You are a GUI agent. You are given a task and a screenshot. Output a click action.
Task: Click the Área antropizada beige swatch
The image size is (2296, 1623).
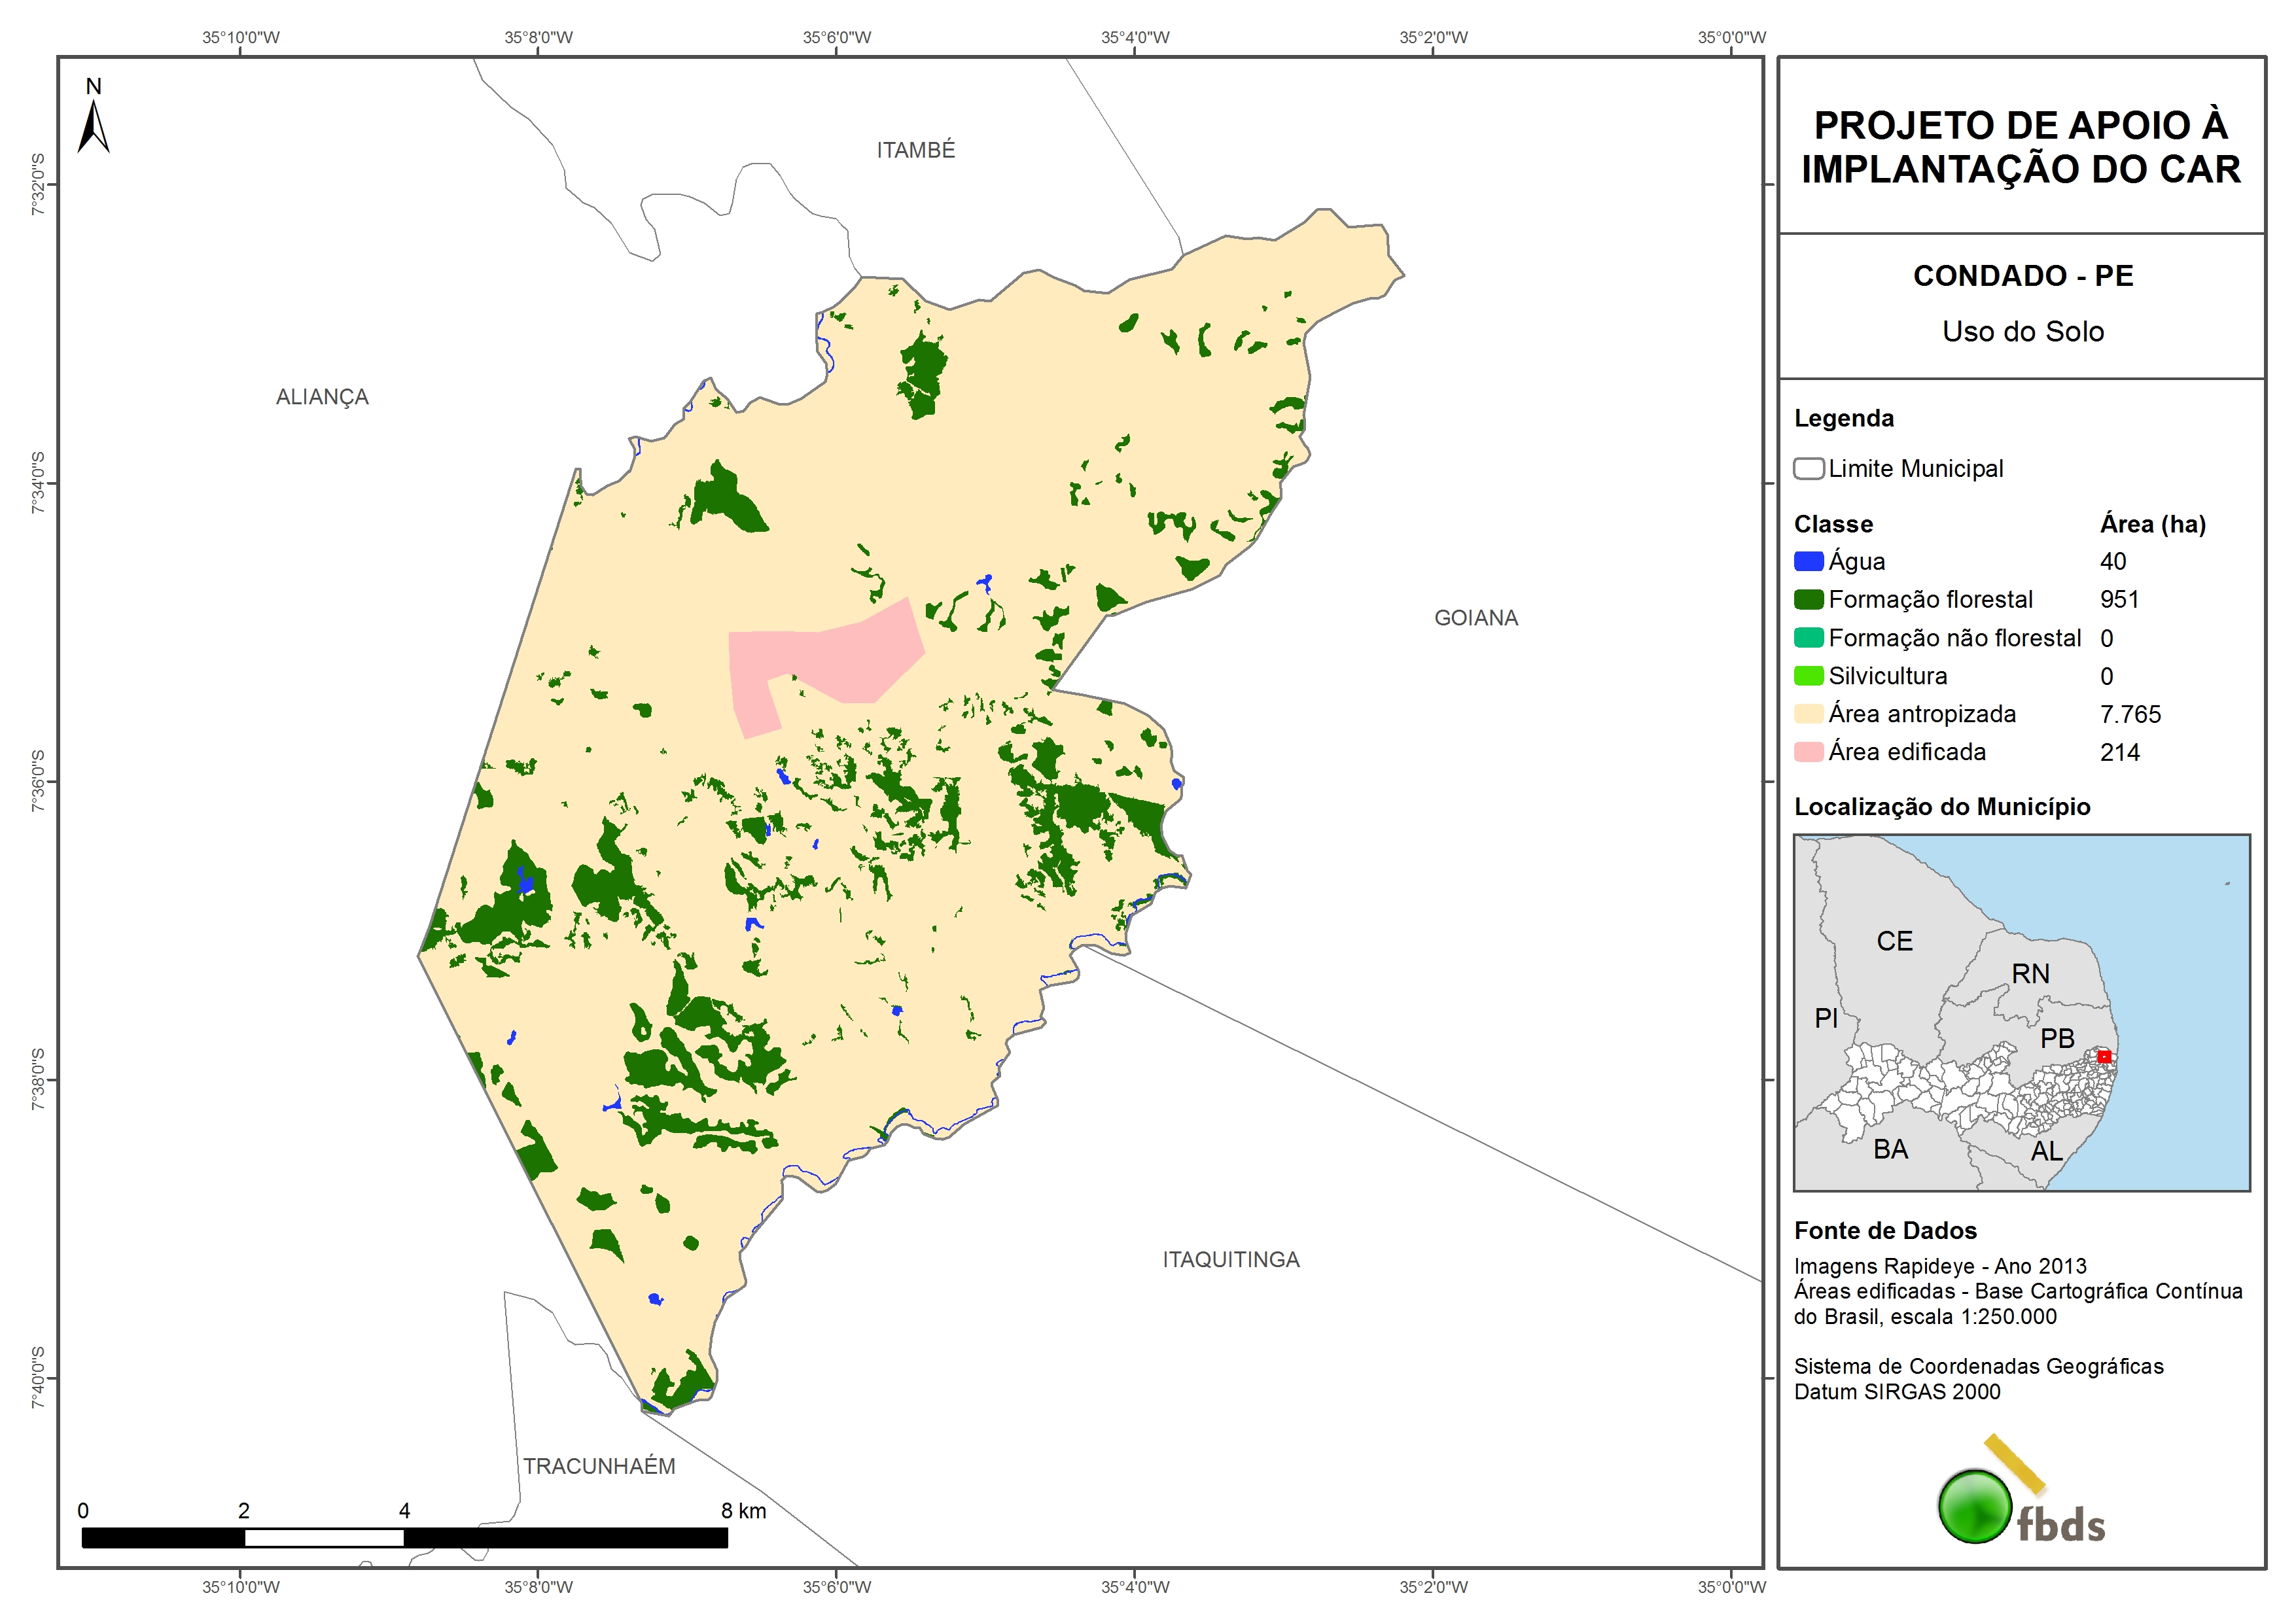1808,714
